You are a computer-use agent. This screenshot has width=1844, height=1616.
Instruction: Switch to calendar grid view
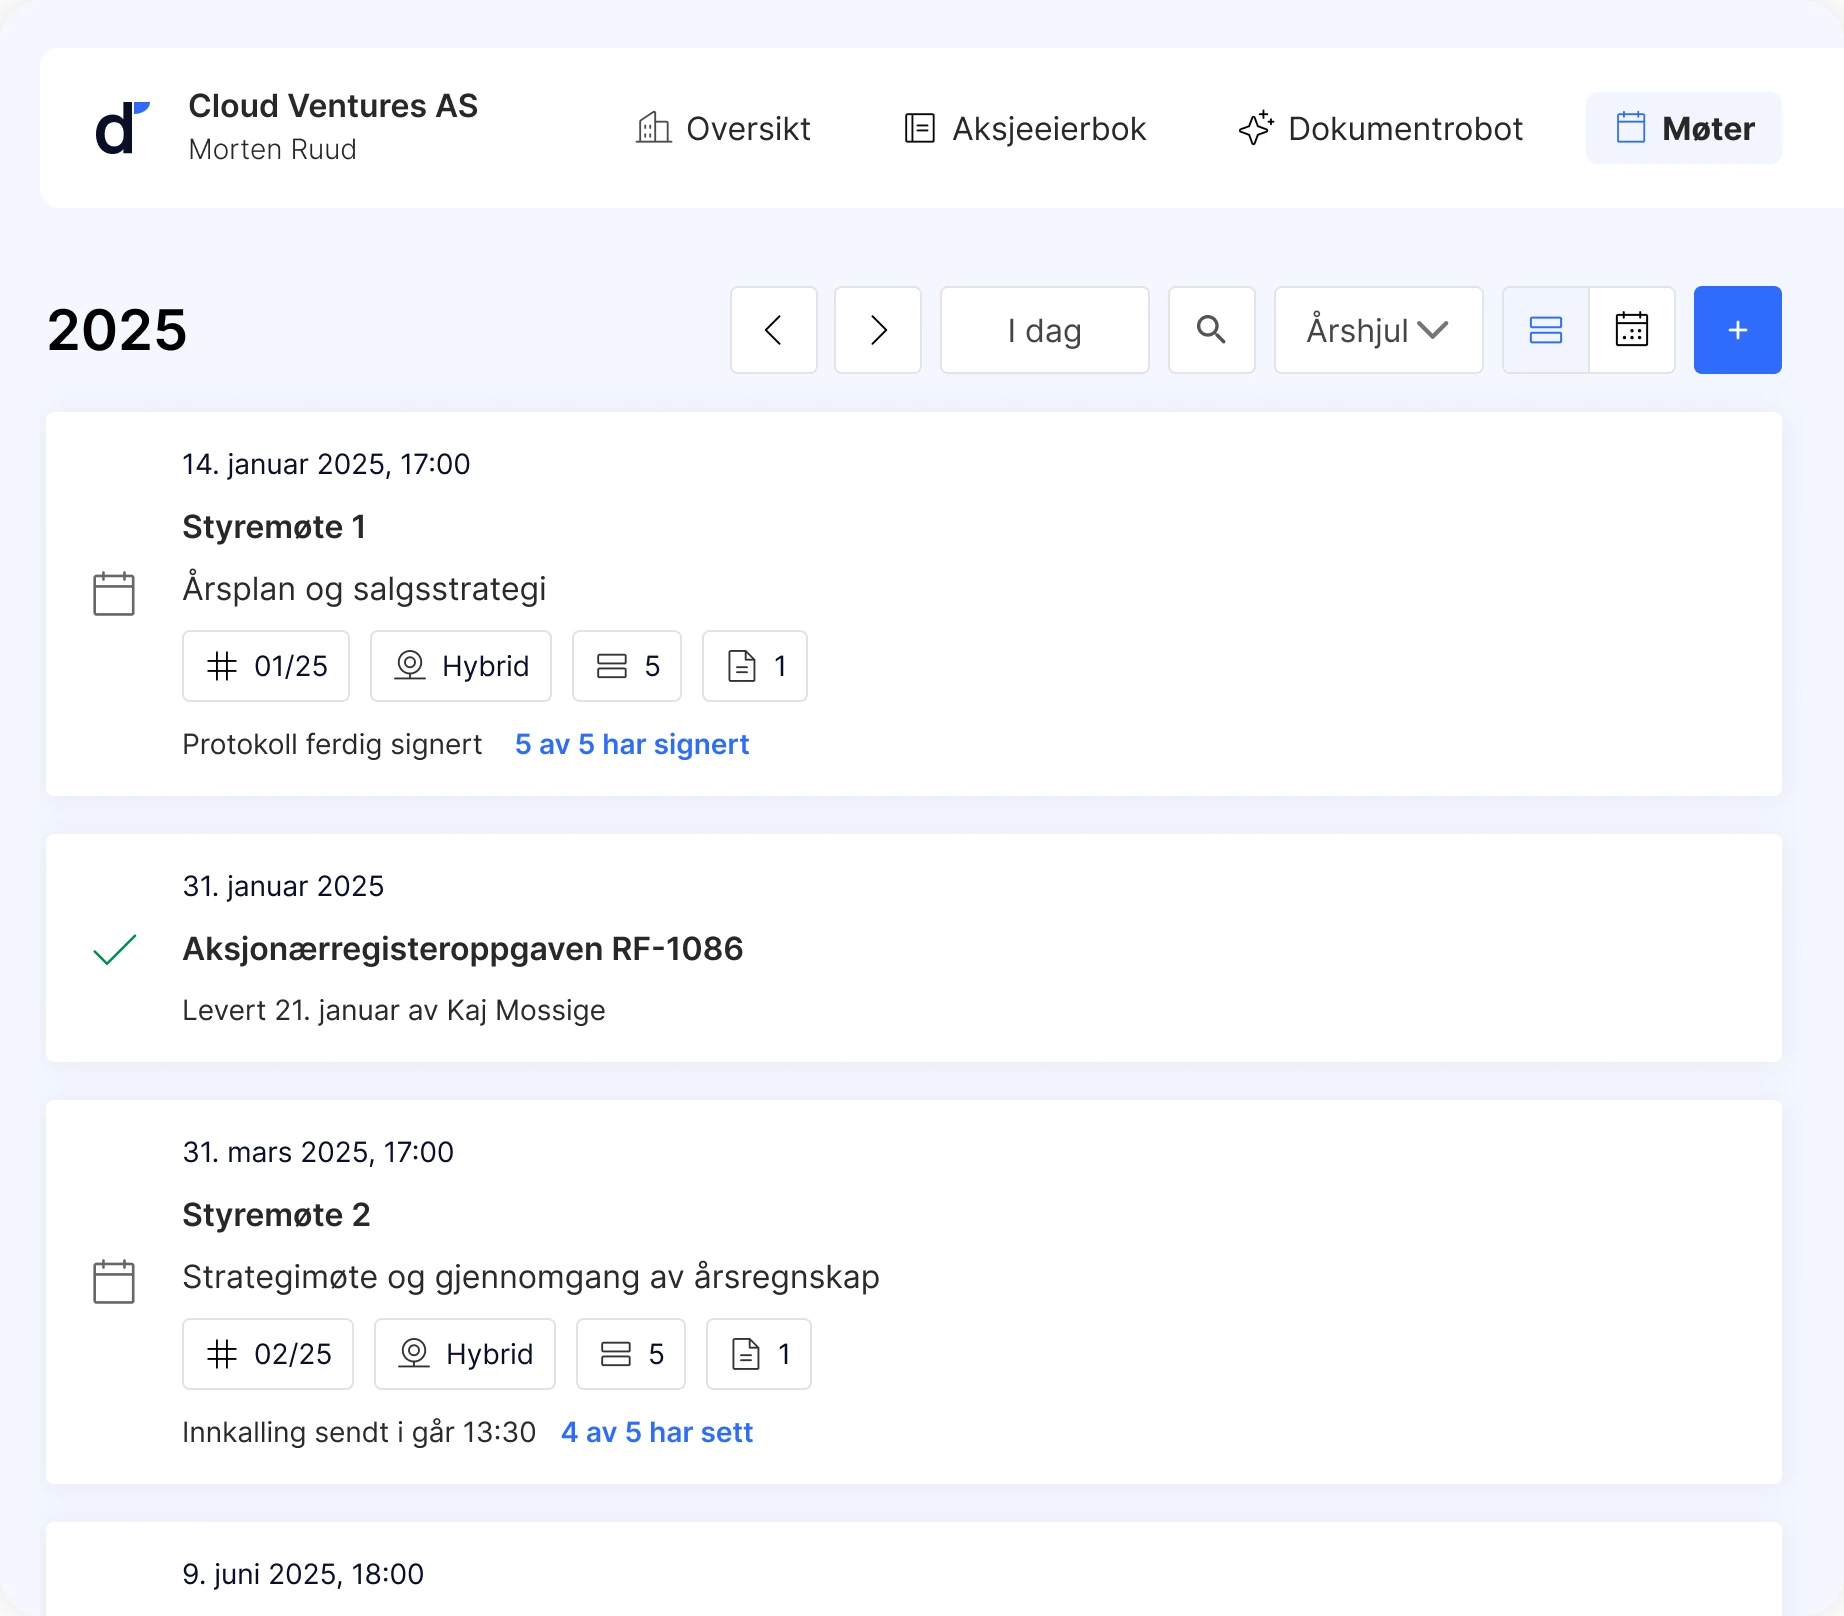(x=1632, y=330)
